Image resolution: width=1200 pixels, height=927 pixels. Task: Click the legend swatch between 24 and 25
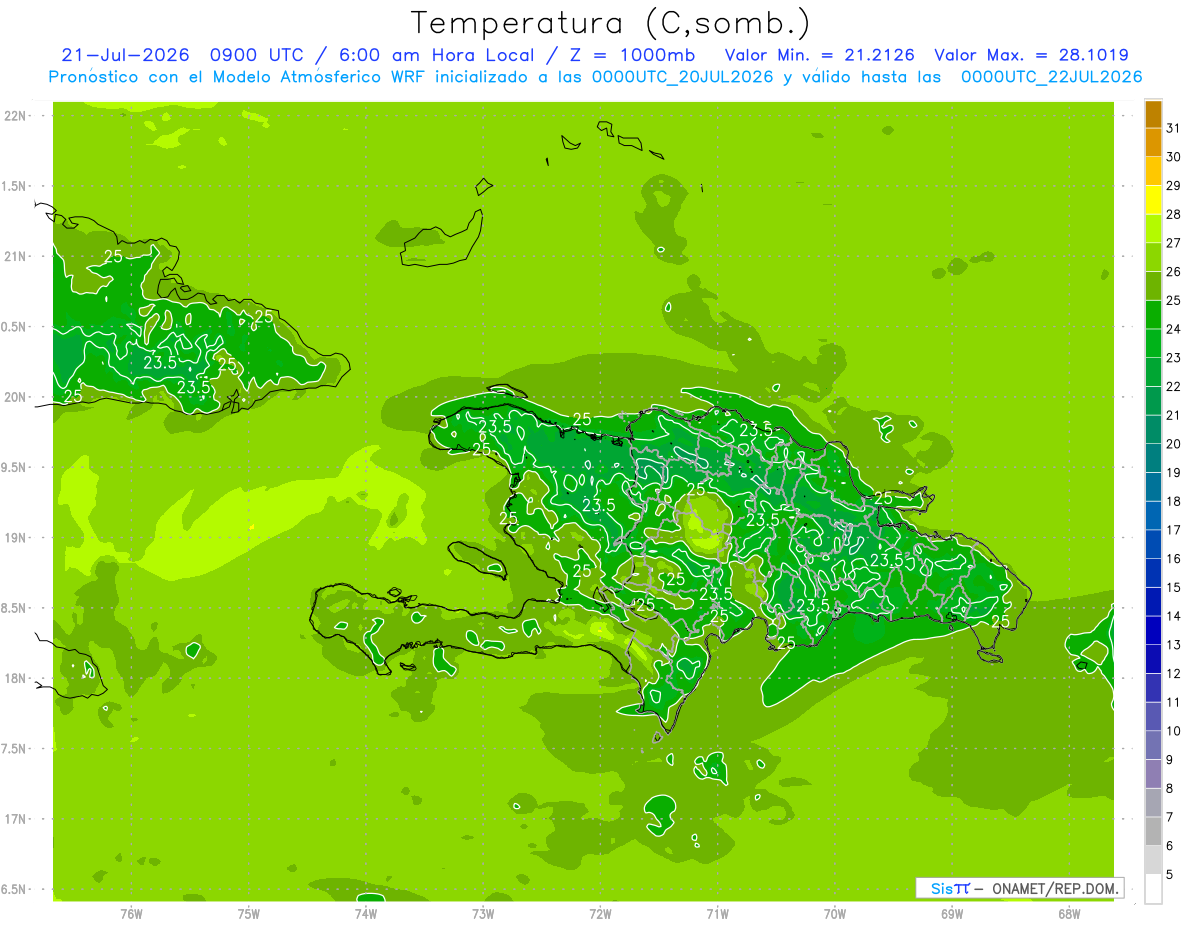point(1153,315)
